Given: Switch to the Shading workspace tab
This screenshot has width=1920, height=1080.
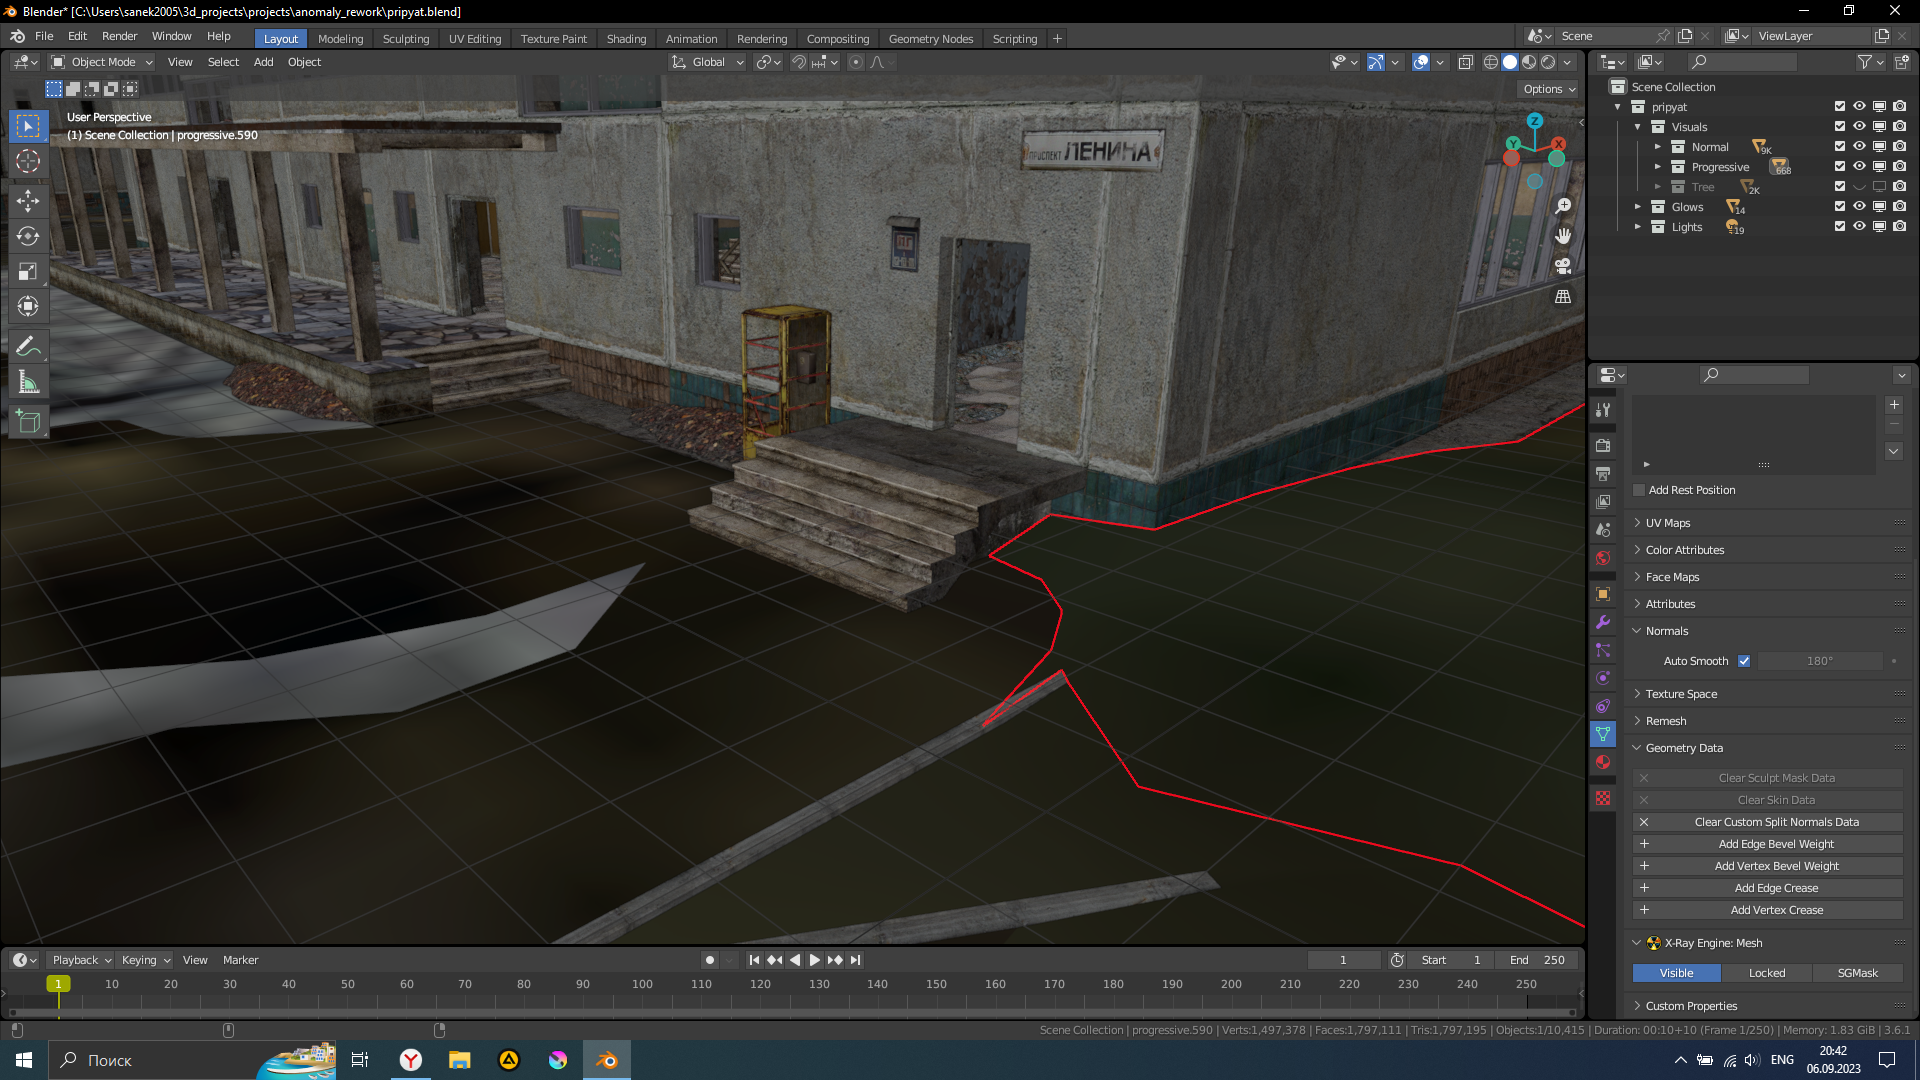Looking at the screenshot, I should click(x=626, y=39).
